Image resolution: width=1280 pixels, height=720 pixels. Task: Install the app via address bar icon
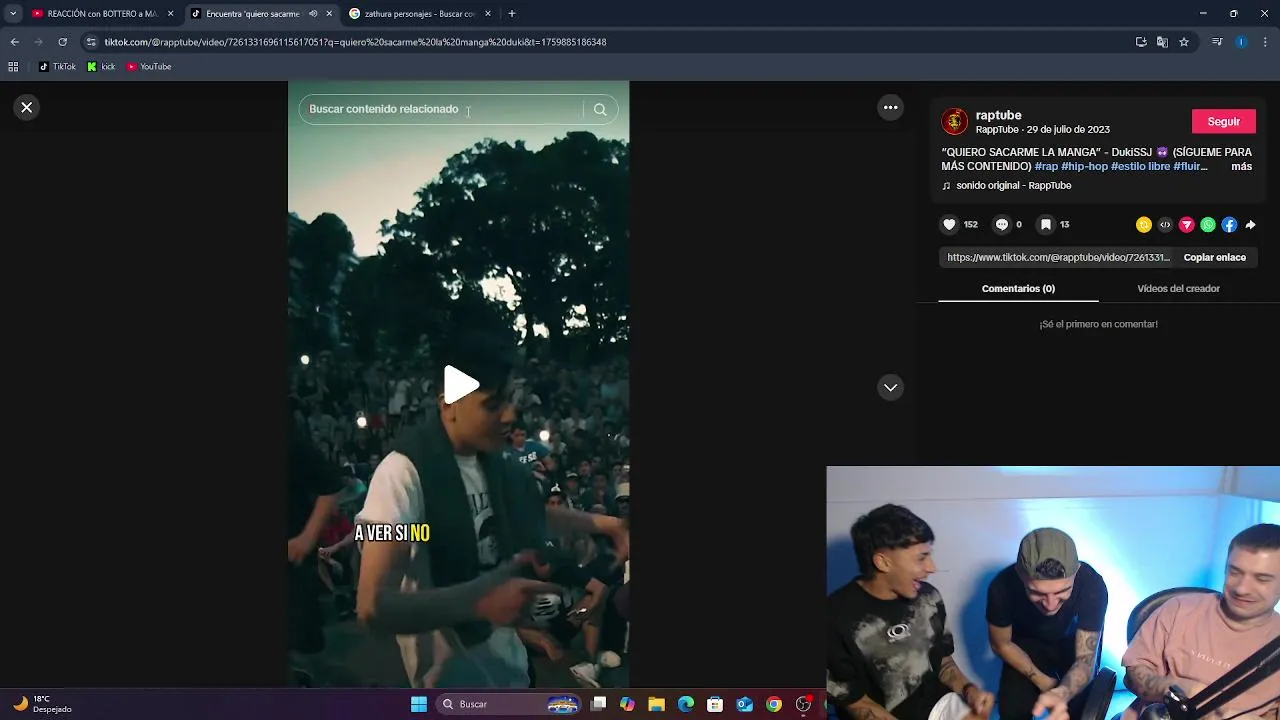click(1141, 42)
